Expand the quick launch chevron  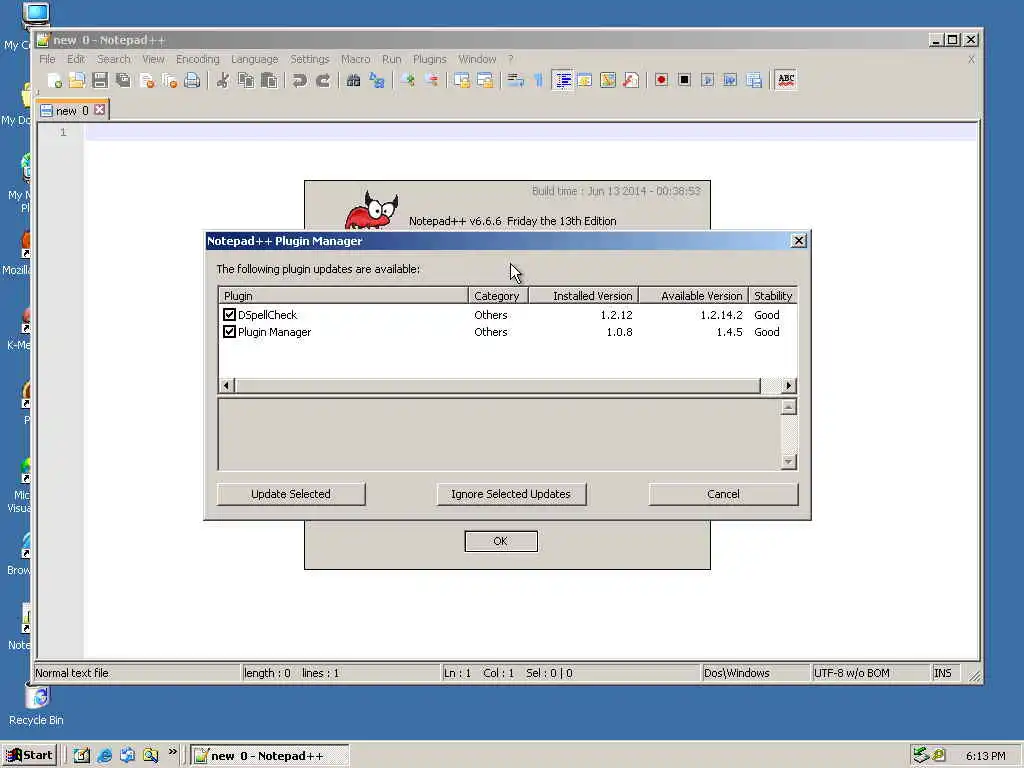coord(172,752)
